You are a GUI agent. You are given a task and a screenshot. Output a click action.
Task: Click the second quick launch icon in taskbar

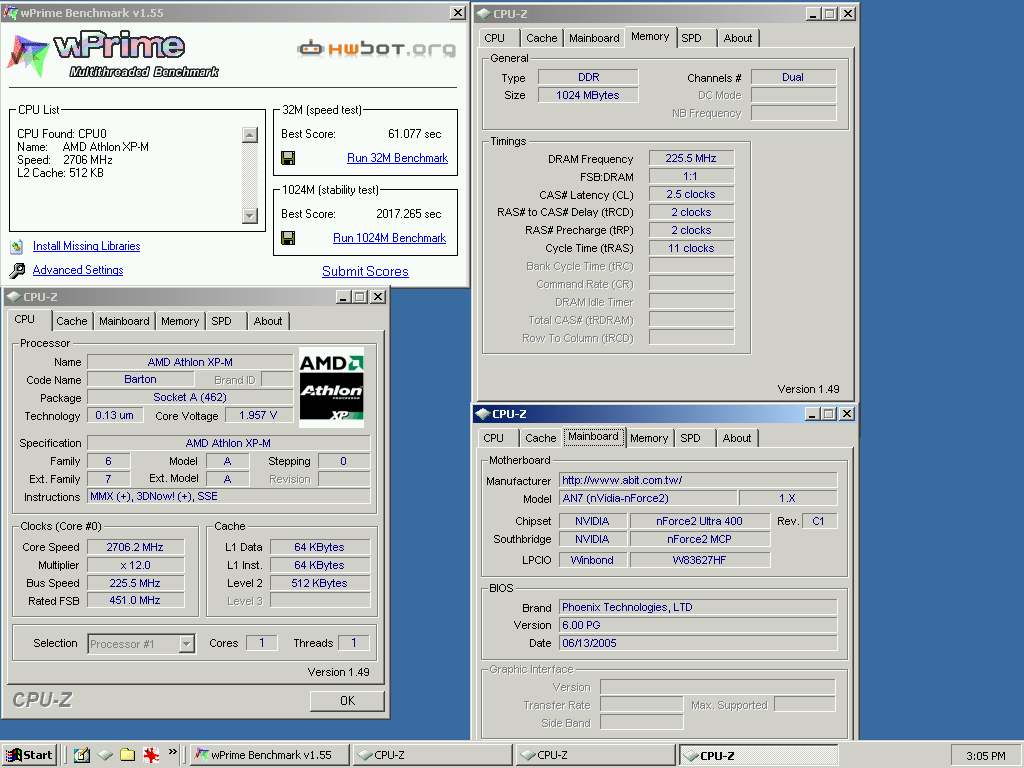(105, 755)
